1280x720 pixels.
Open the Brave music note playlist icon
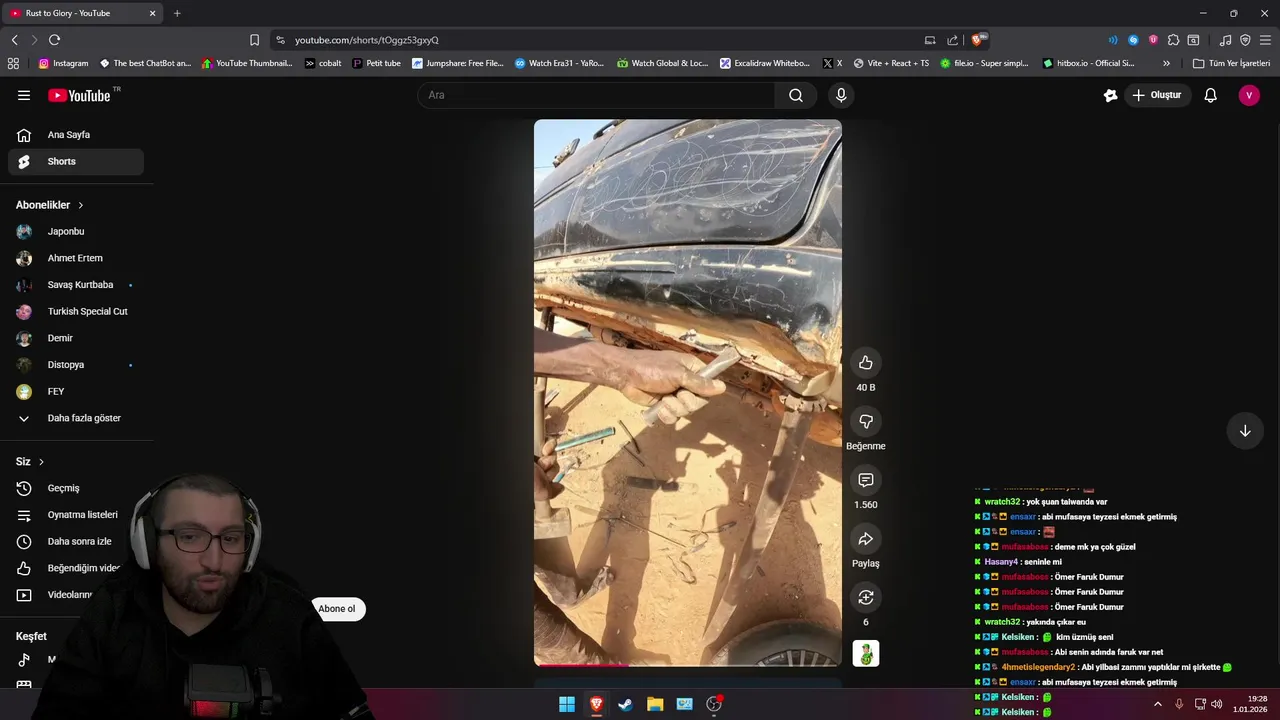click(x=1225, y=40)
